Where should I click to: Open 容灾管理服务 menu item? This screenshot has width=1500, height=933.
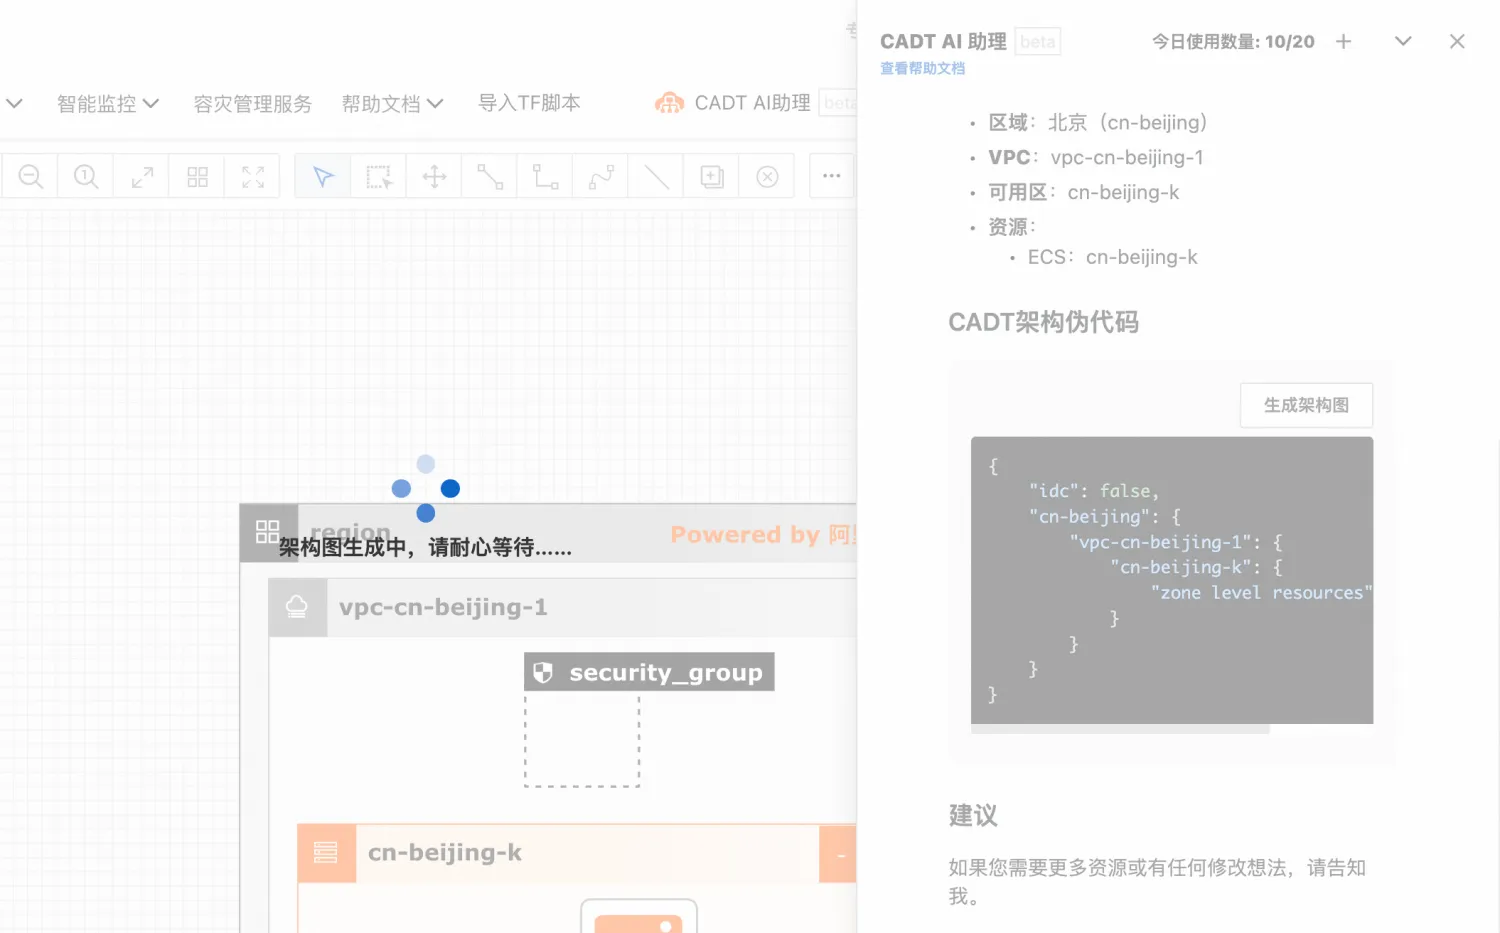[252, 103]
